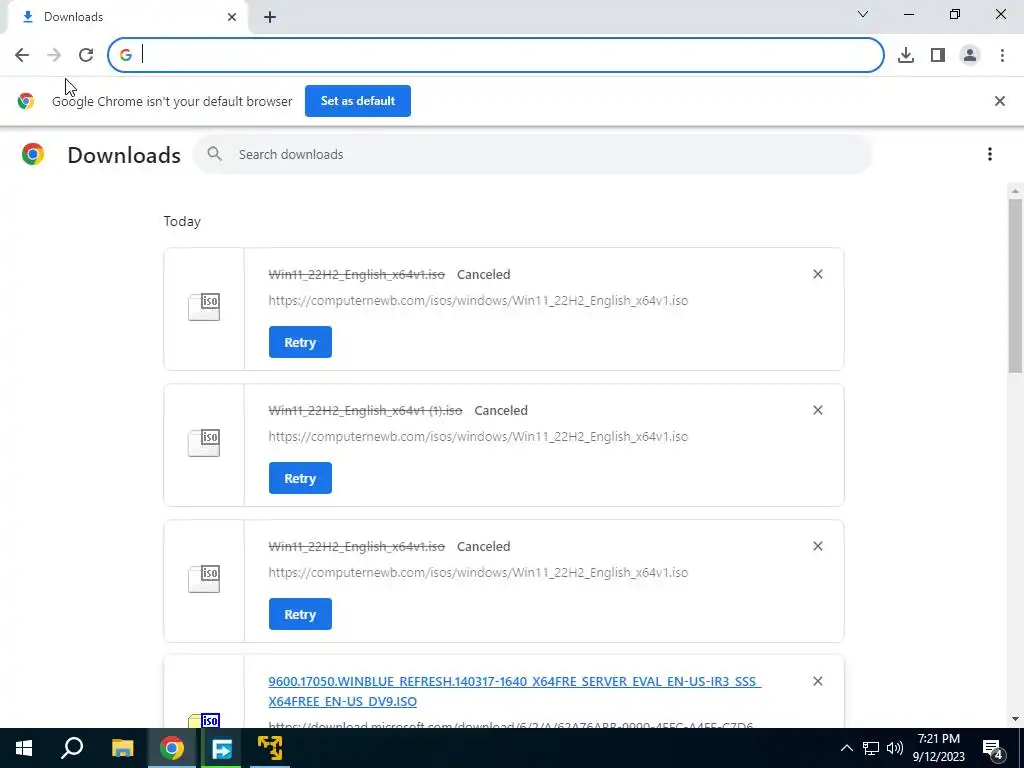The height and width of the screenshot is (768, 1024).
Task: Click the Google G icon in address bar
Action: pyautogui.click(x=125, y=56)
